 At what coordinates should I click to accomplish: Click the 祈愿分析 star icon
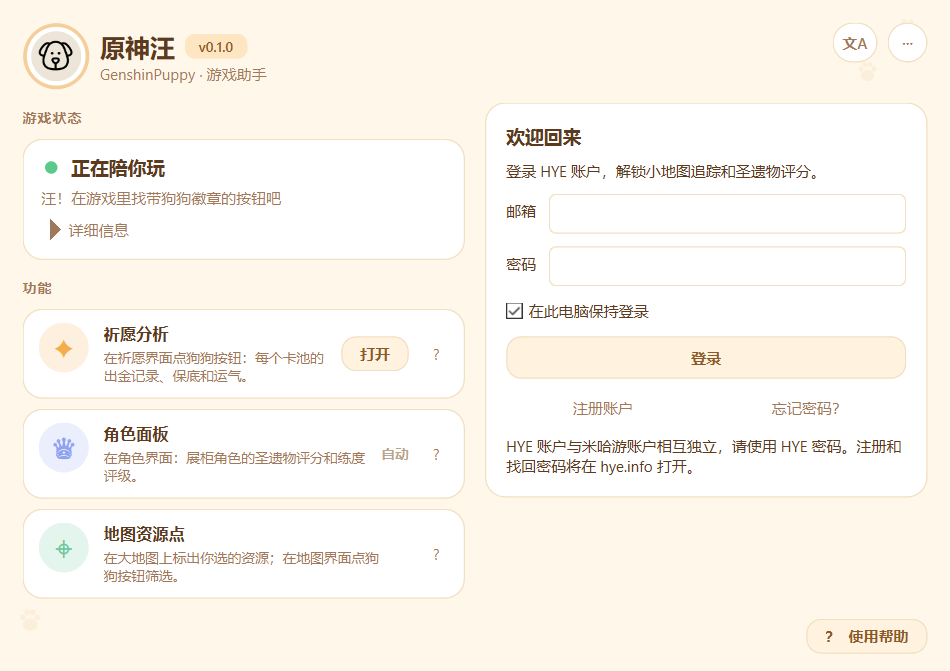[x=64, y=348]
